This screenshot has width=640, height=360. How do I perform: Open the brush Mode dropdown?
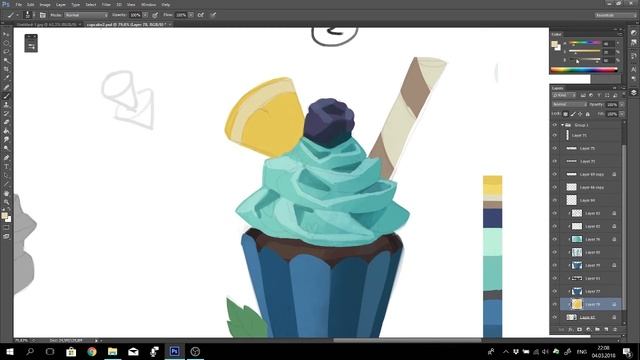click(x=86, y=15)
